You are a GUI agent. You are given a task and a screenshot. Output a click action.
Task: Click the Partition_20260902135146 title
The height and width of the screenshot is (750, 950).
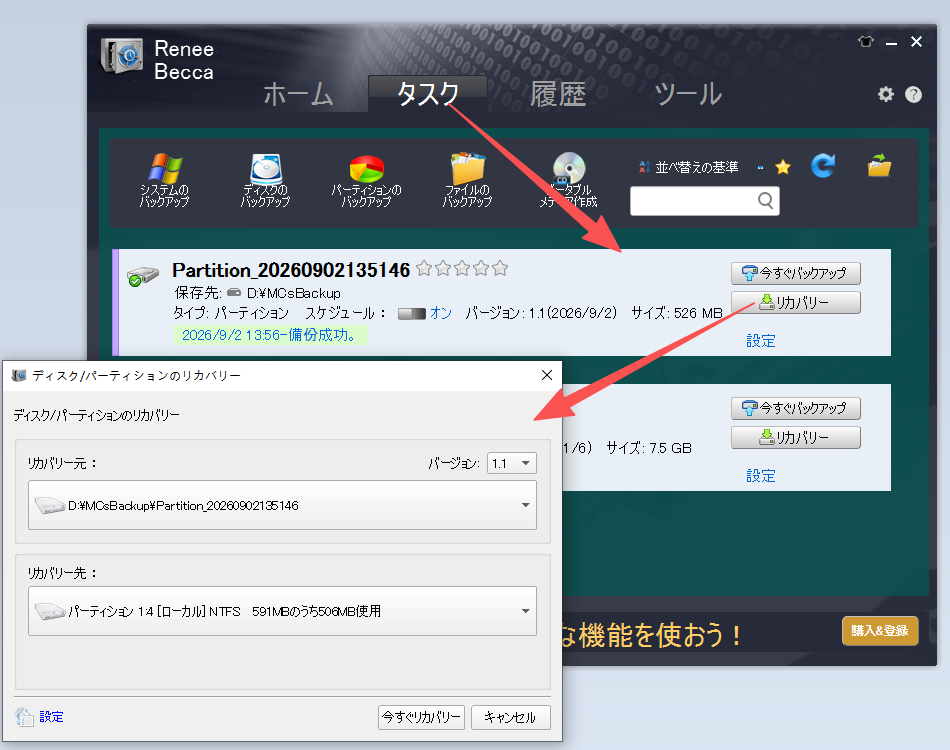pyautogui.click(x=291, y=270)
